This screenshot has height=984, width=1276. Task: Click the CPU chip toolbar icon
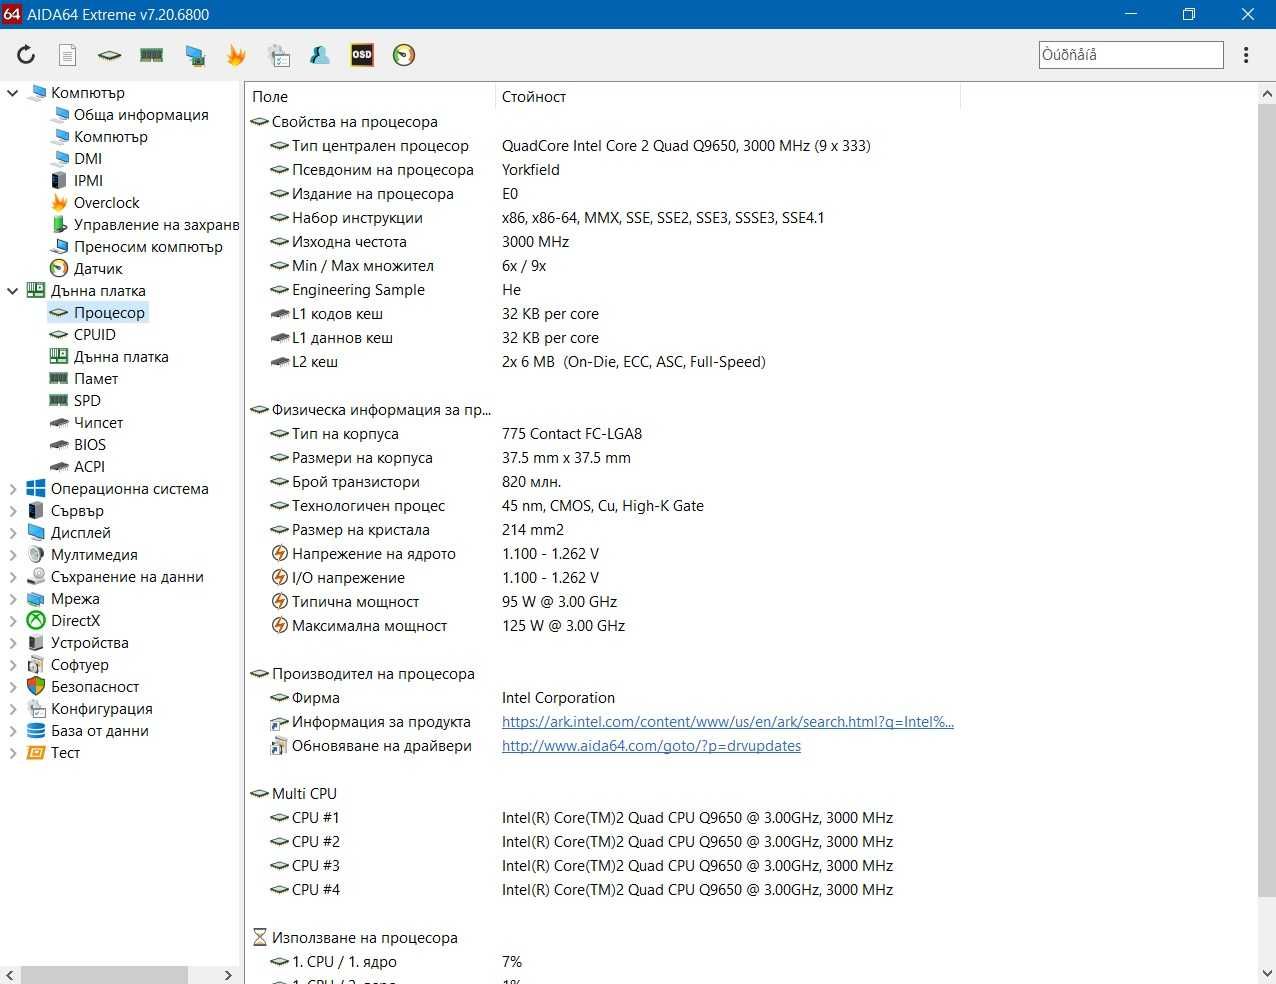(109, 55)
